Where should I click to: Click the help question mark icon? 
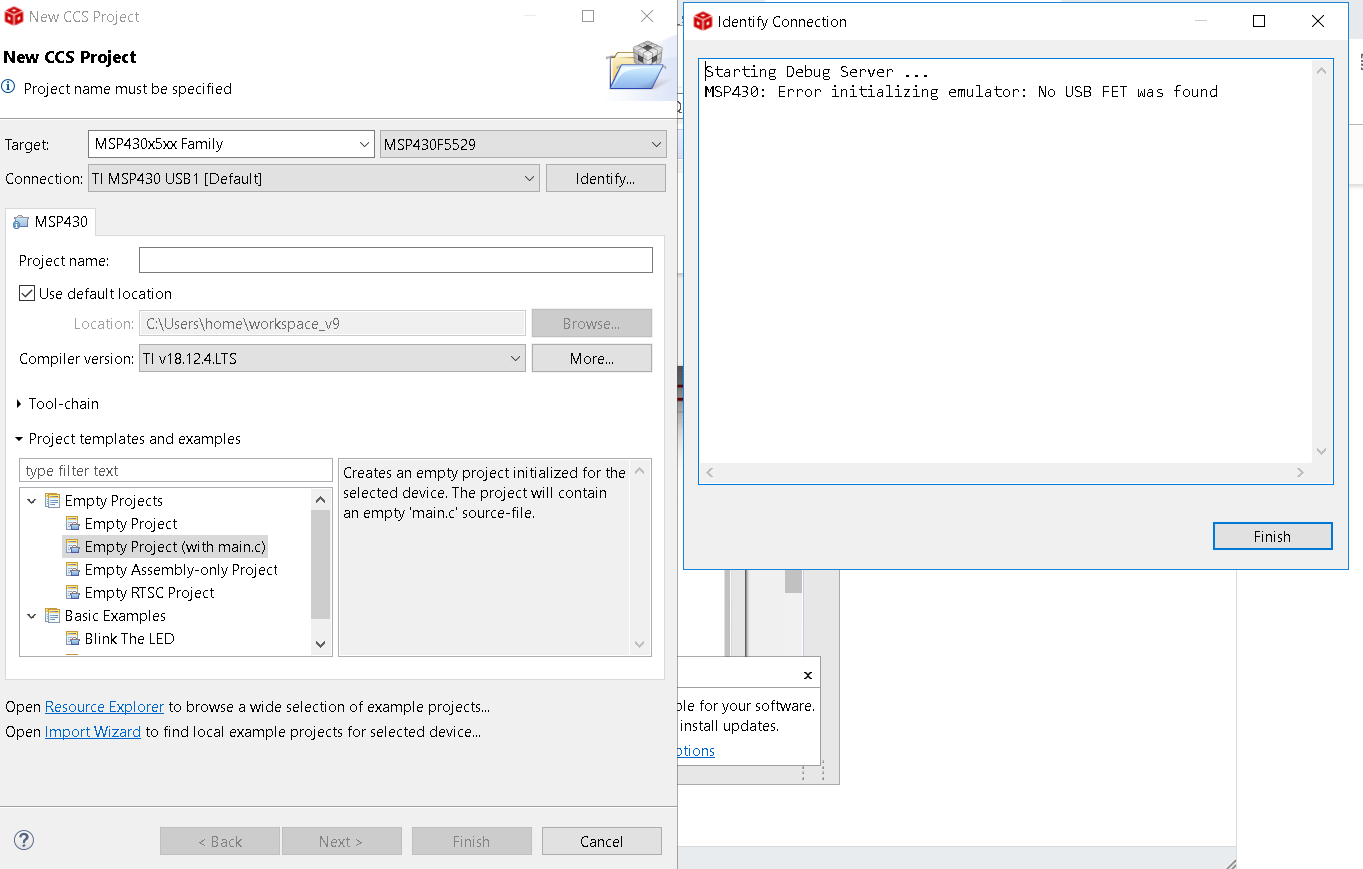pos(24,840)
